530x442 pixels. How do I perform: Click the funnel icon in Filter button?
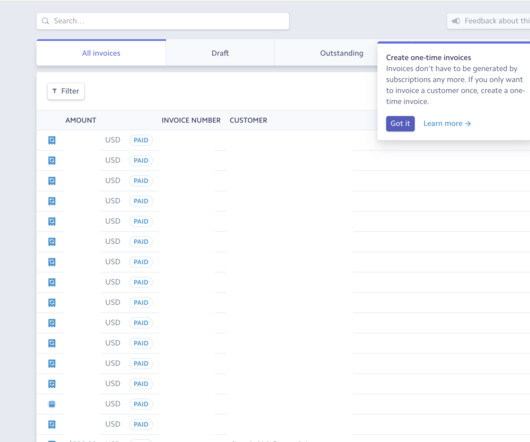pos(54,91)
